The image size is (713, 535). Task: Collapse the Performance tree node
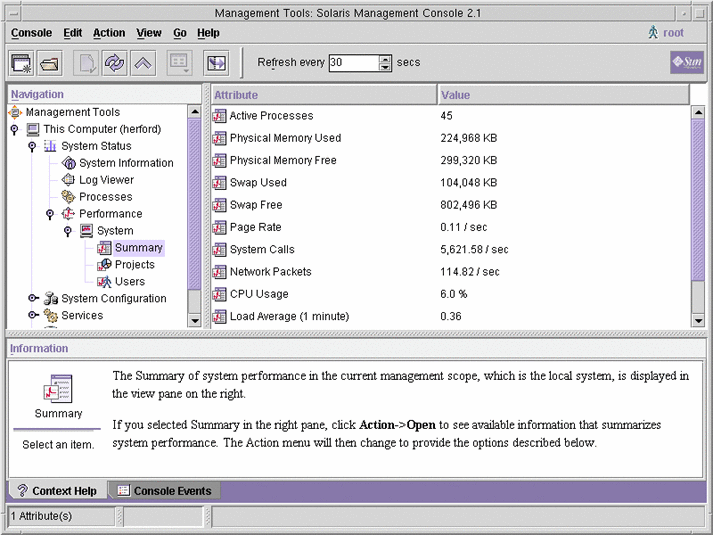[x=50, y=214]
